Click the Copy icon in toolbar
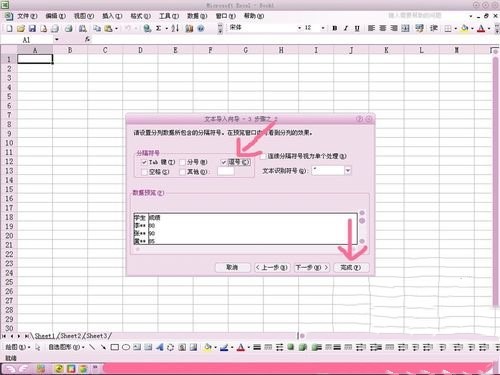This screenshot has width=500, height=375. 97,29
